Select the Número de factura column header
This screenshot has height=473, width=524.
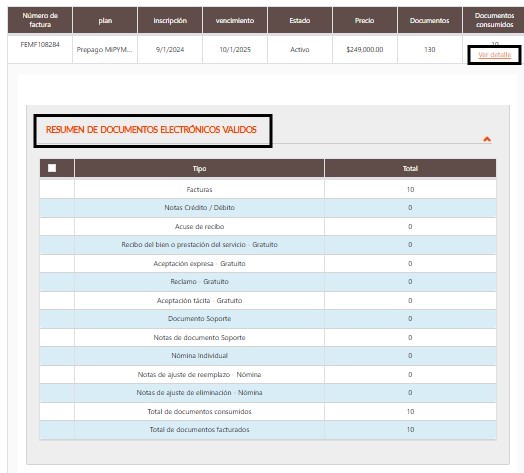tap(40, 20)
